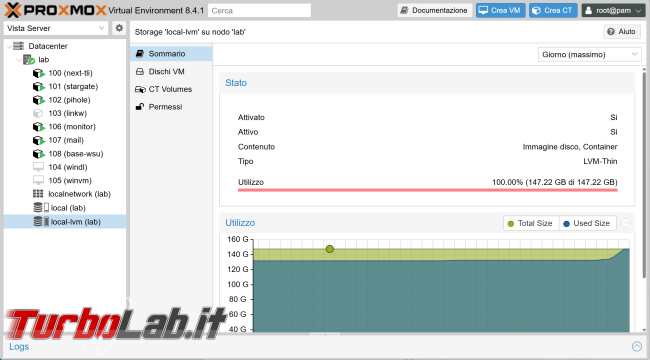This screenshot has height=360, width=650.
Task: Select local (lab) storage in tree
Action: tap(68, 208)
